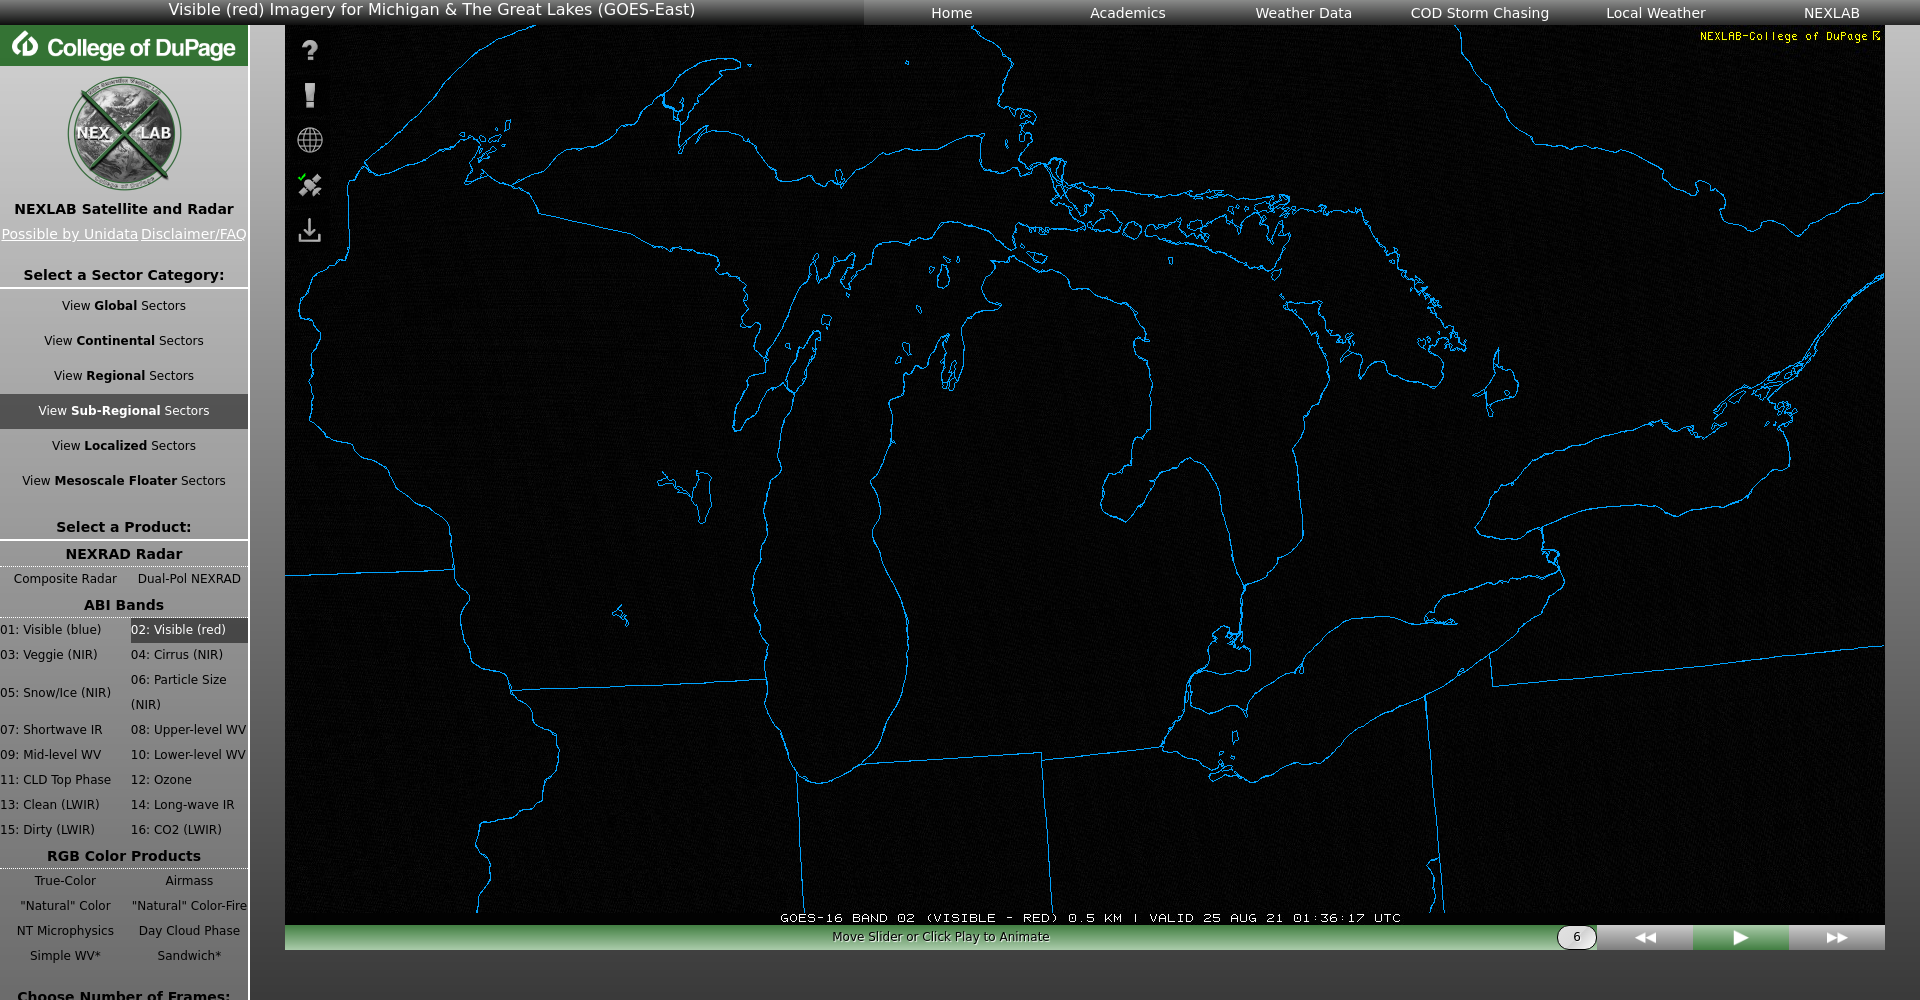The height and width of the screenshot is (1000, 1920).
Task: Expand View Regional Sectors category
Action: [x=124, y=376]
